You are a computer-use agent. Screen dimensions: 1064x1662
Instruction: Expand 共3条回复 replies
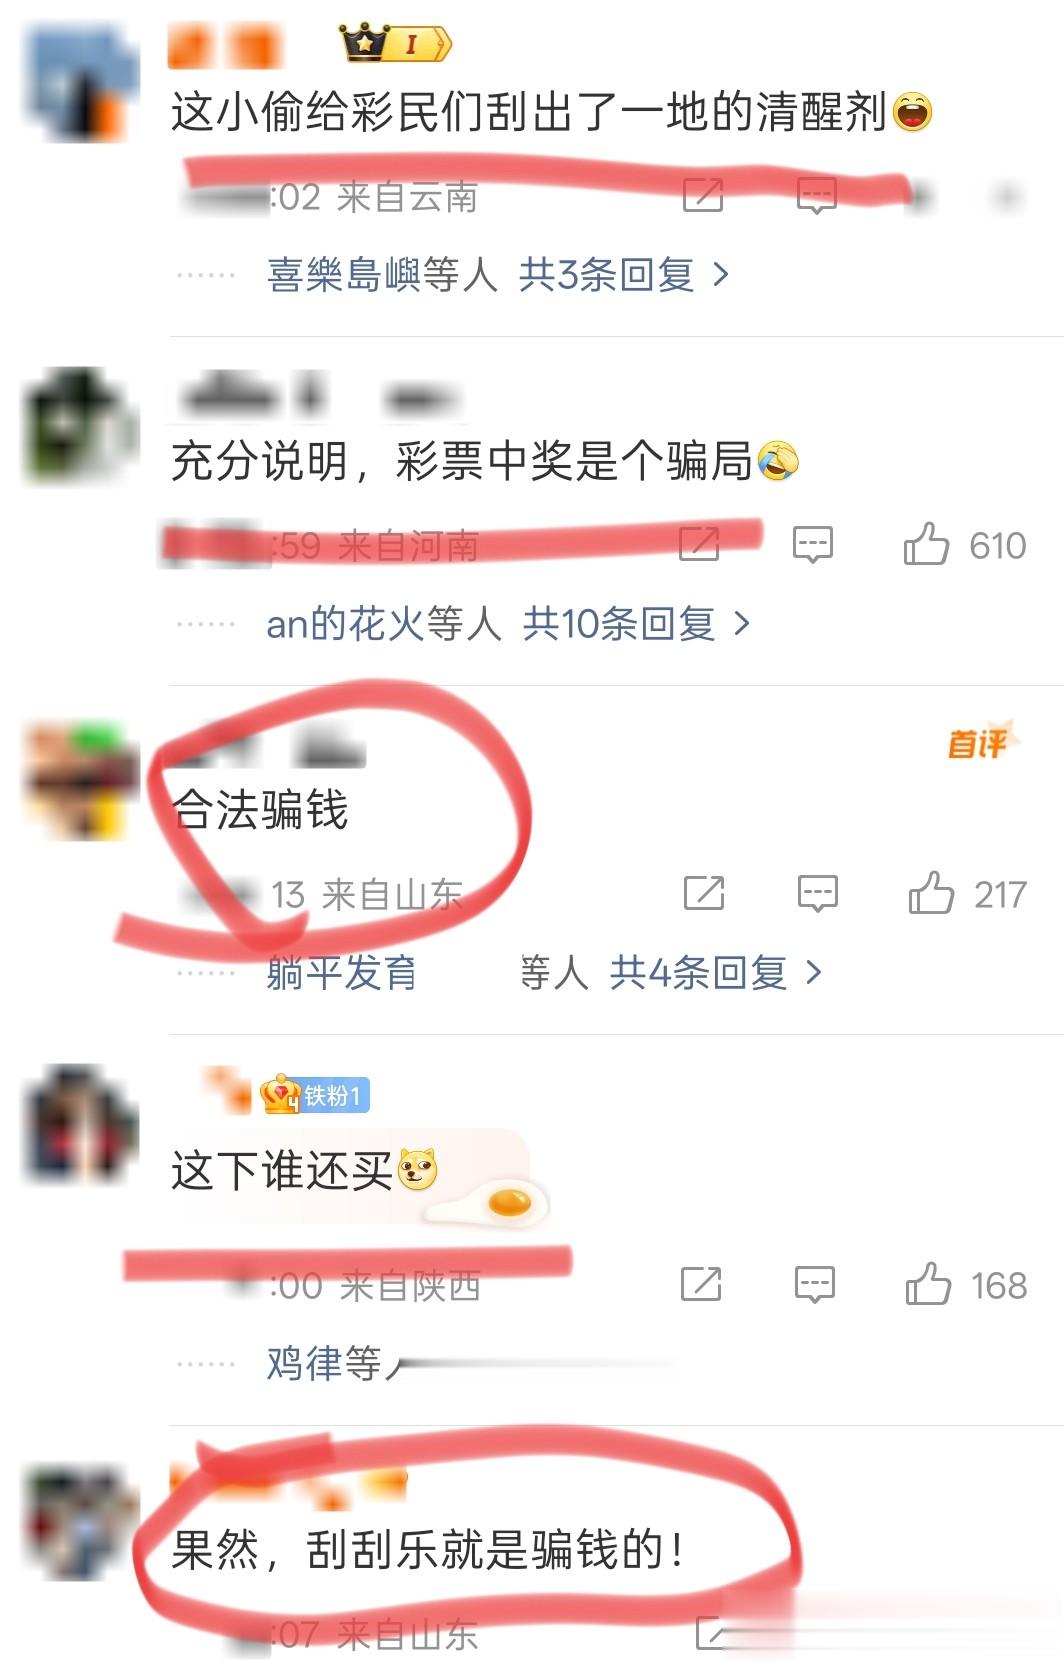tap(624, 274)
